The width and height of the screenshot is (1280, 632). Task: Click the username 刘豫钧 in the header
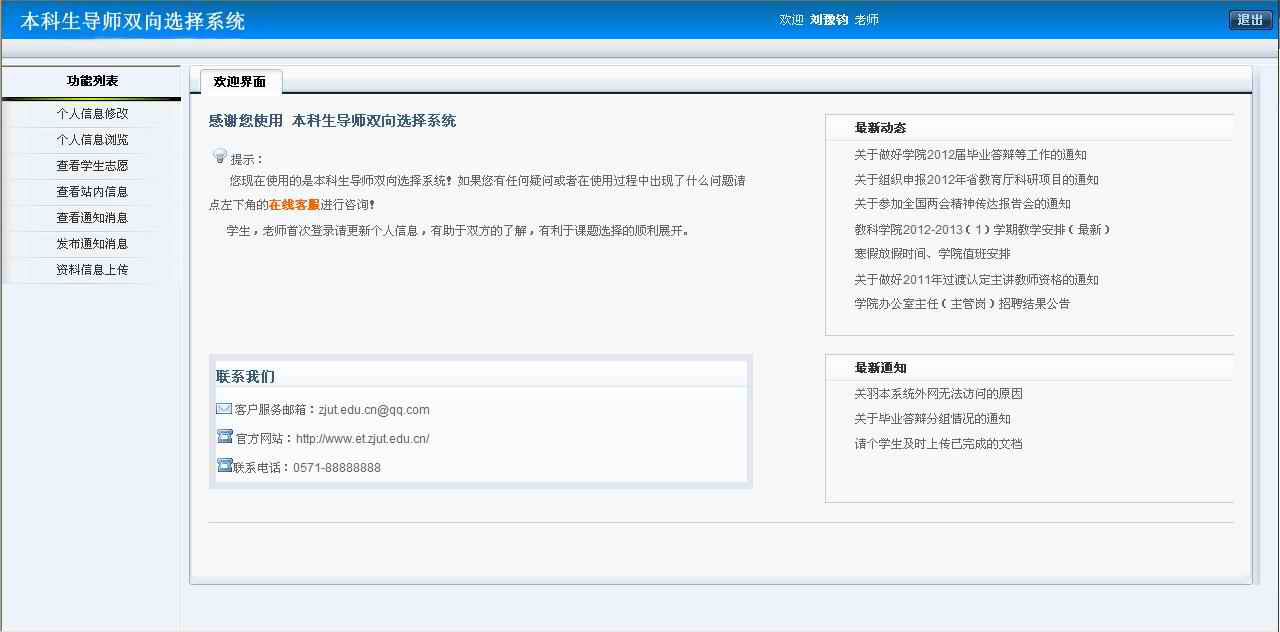tap(828, 20)
